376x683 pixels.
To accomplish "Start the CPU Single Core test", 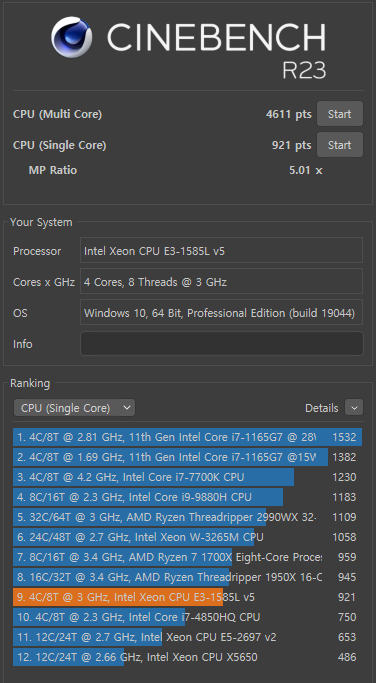I will (339, 145).
